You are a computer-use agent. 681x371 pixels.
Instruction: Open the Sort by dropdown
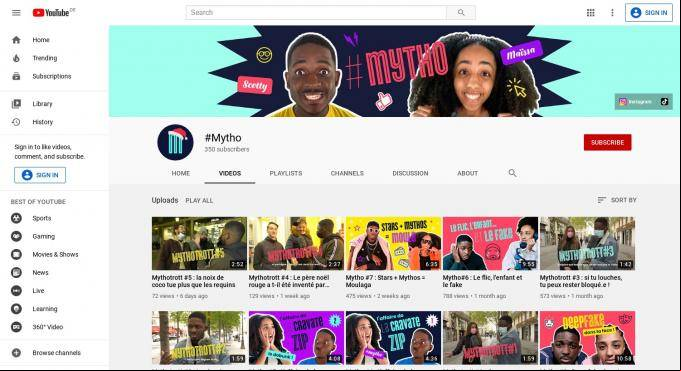(617, 200)
